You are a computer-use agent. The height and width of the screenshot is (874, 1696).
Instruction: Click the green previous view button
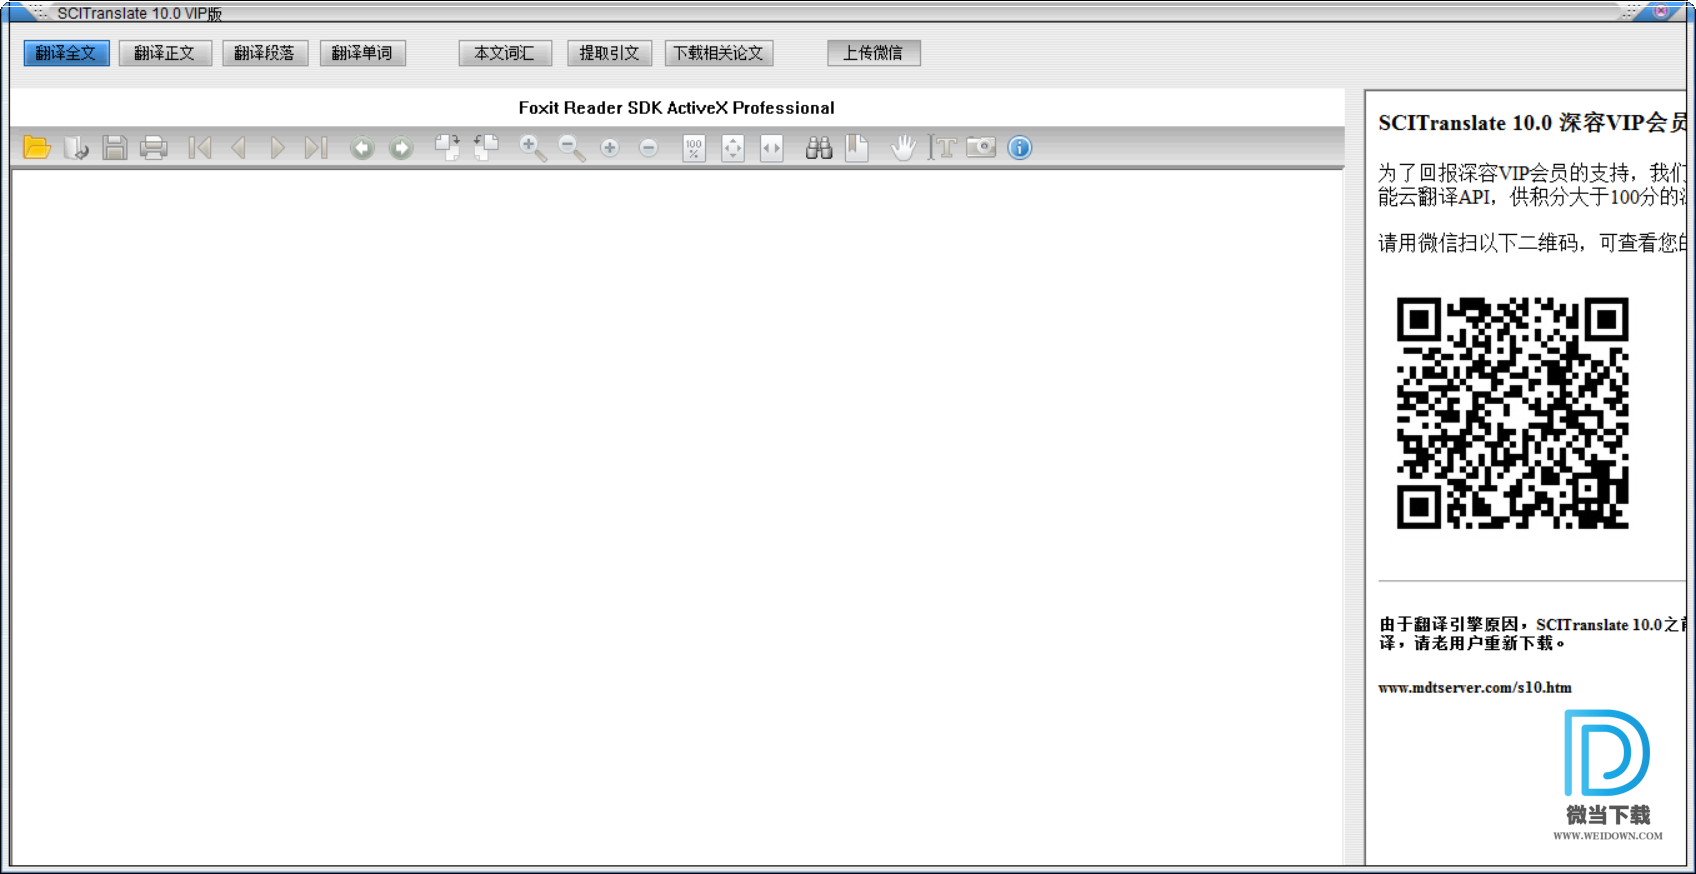362,148
